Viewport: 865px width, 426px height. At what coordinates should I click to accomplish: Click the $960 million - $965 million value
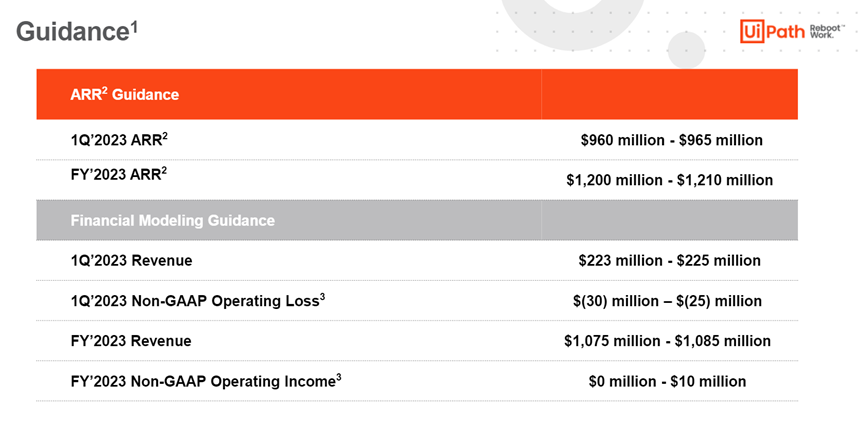[672, 140]
